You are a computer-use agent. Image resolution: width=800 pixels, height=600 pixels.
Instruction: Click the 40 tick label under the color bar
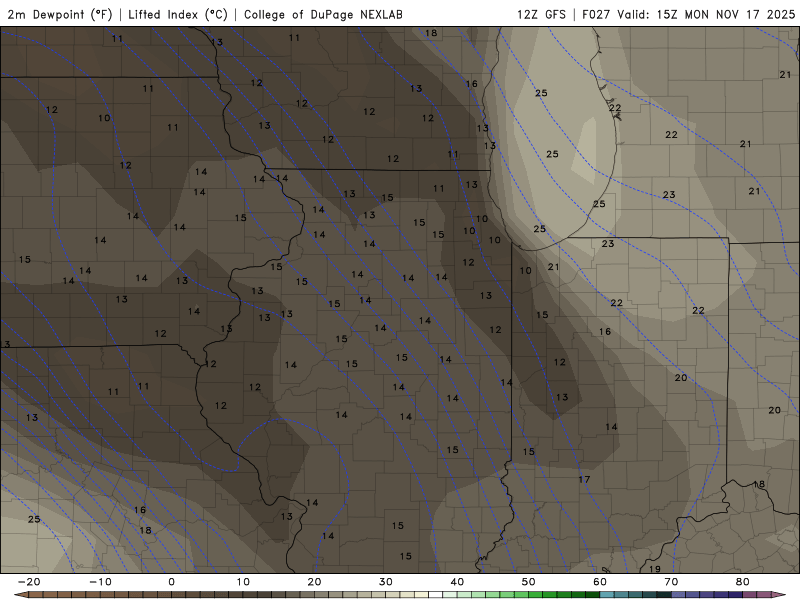[457, 582]
